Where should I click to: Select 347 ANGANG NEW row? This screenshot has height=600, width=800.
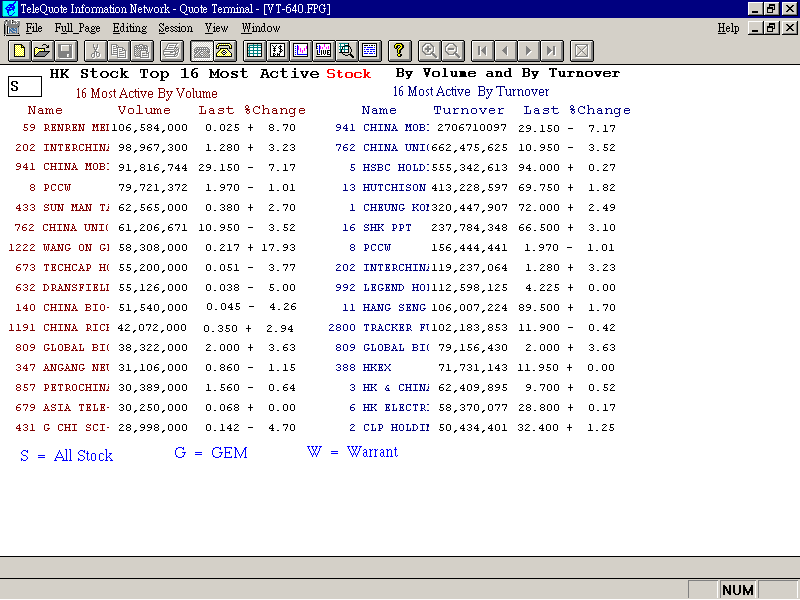point(155,367)
